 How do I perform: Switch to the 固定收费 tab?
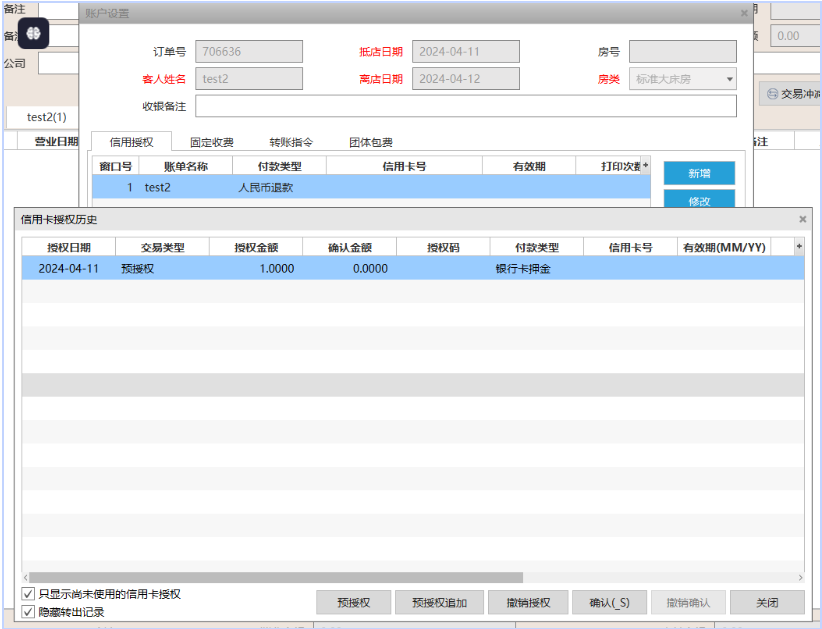pos(211,143)
